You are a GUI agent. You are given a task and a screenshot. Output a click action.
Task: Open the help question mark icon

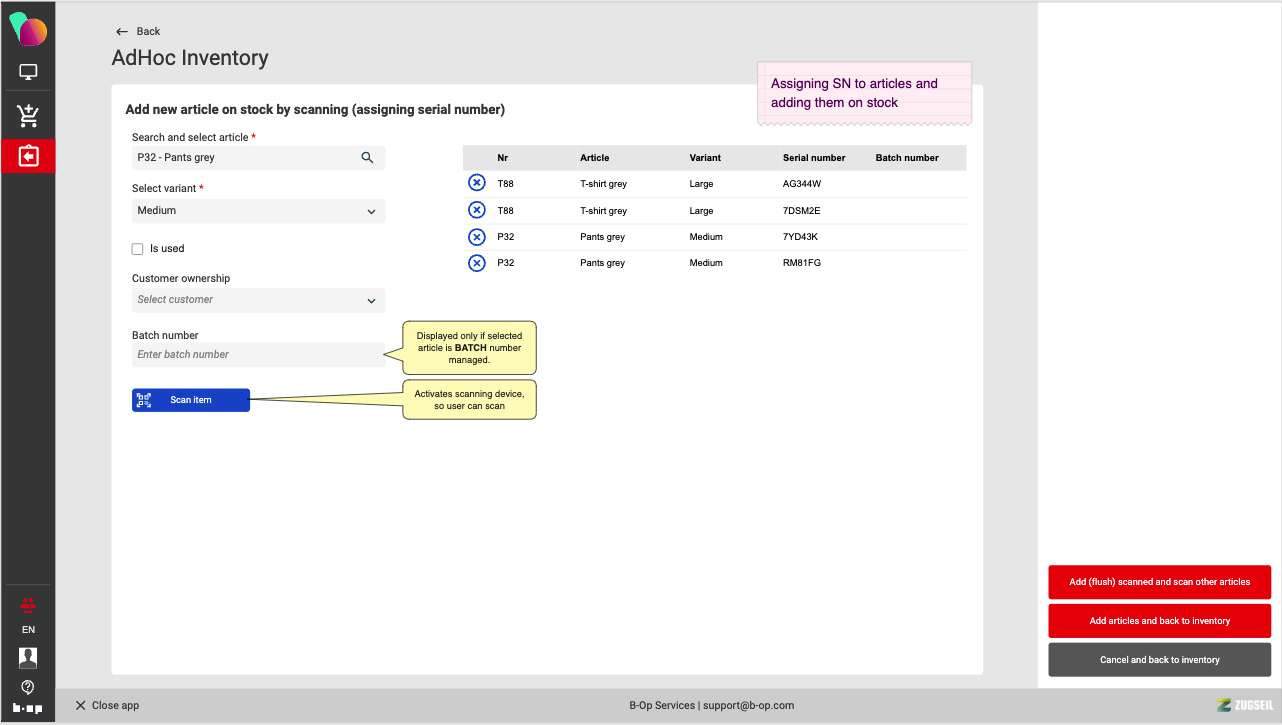tap(28, 687)
